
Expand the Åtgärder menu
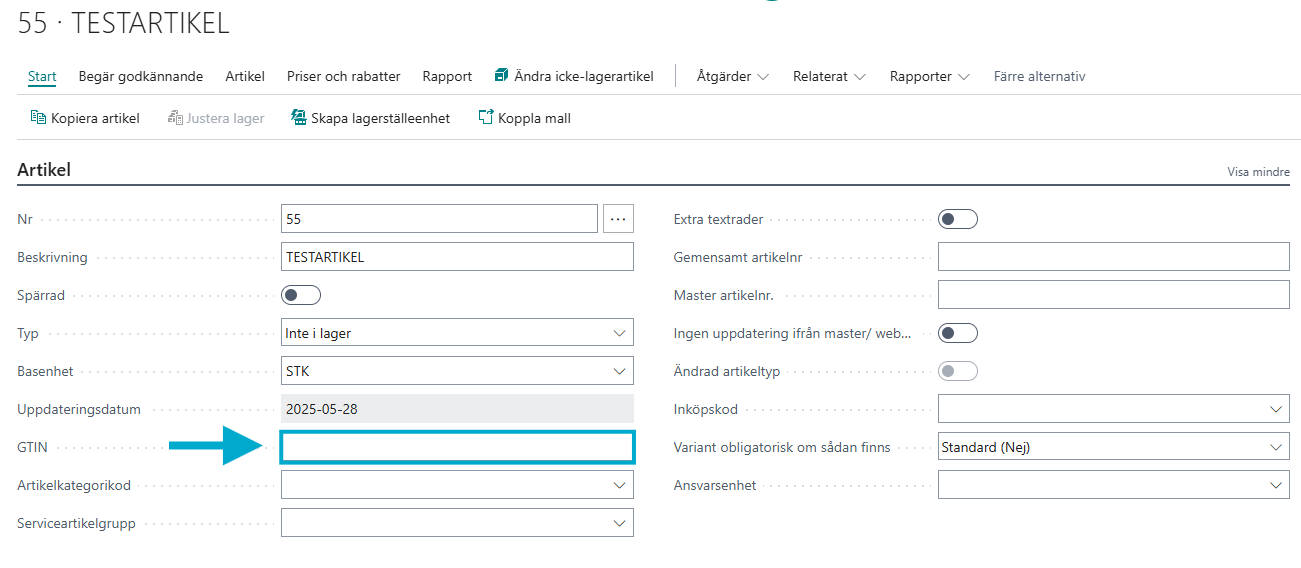point(733,76)
